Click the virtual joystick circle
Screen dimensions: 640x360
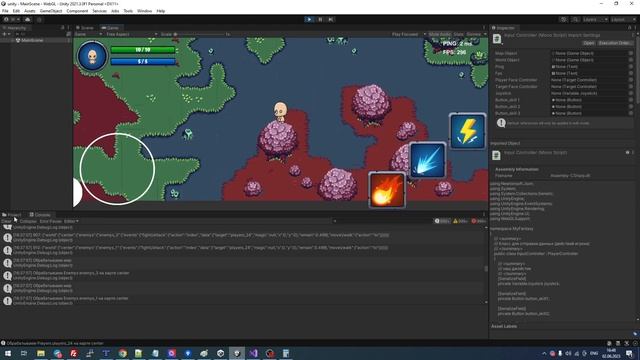[x=117, y=169]
